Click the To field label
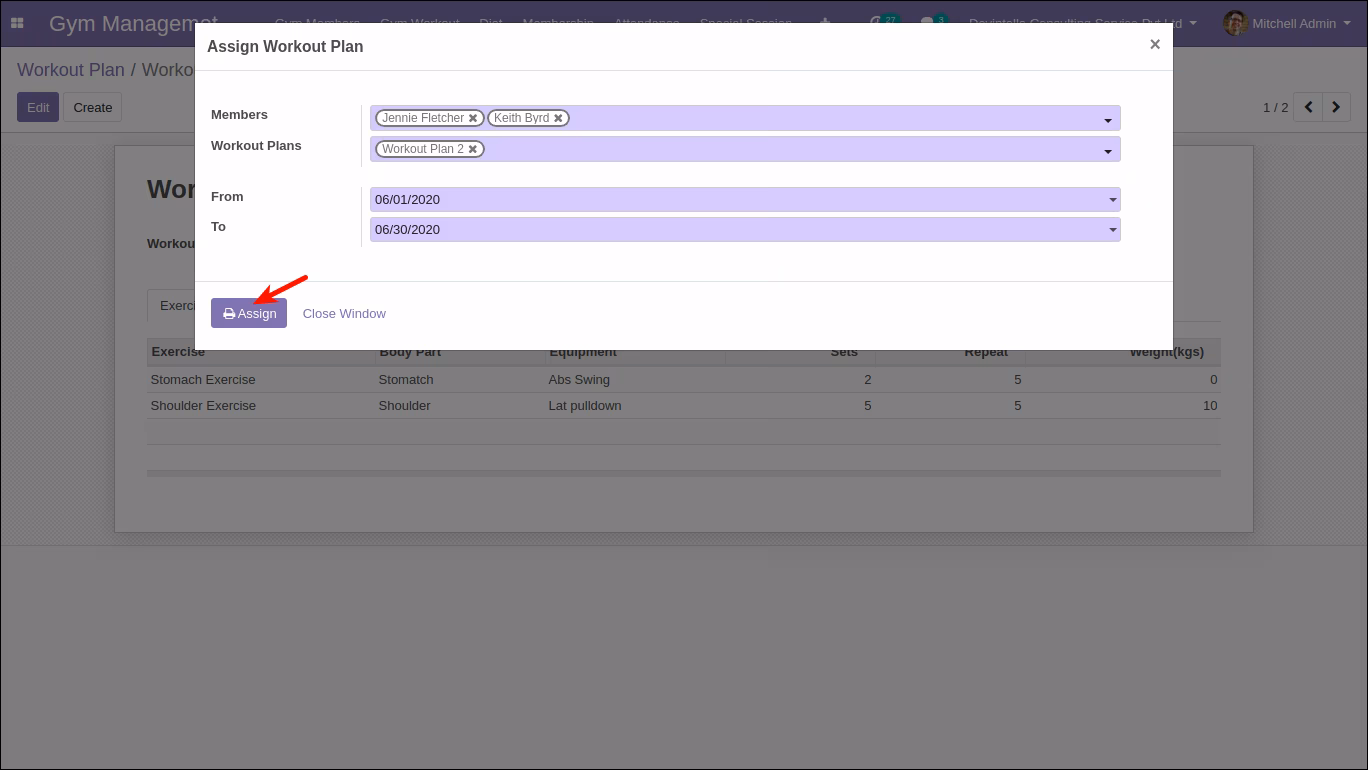This screenshot has width=1368, height=770. [218, 227]
